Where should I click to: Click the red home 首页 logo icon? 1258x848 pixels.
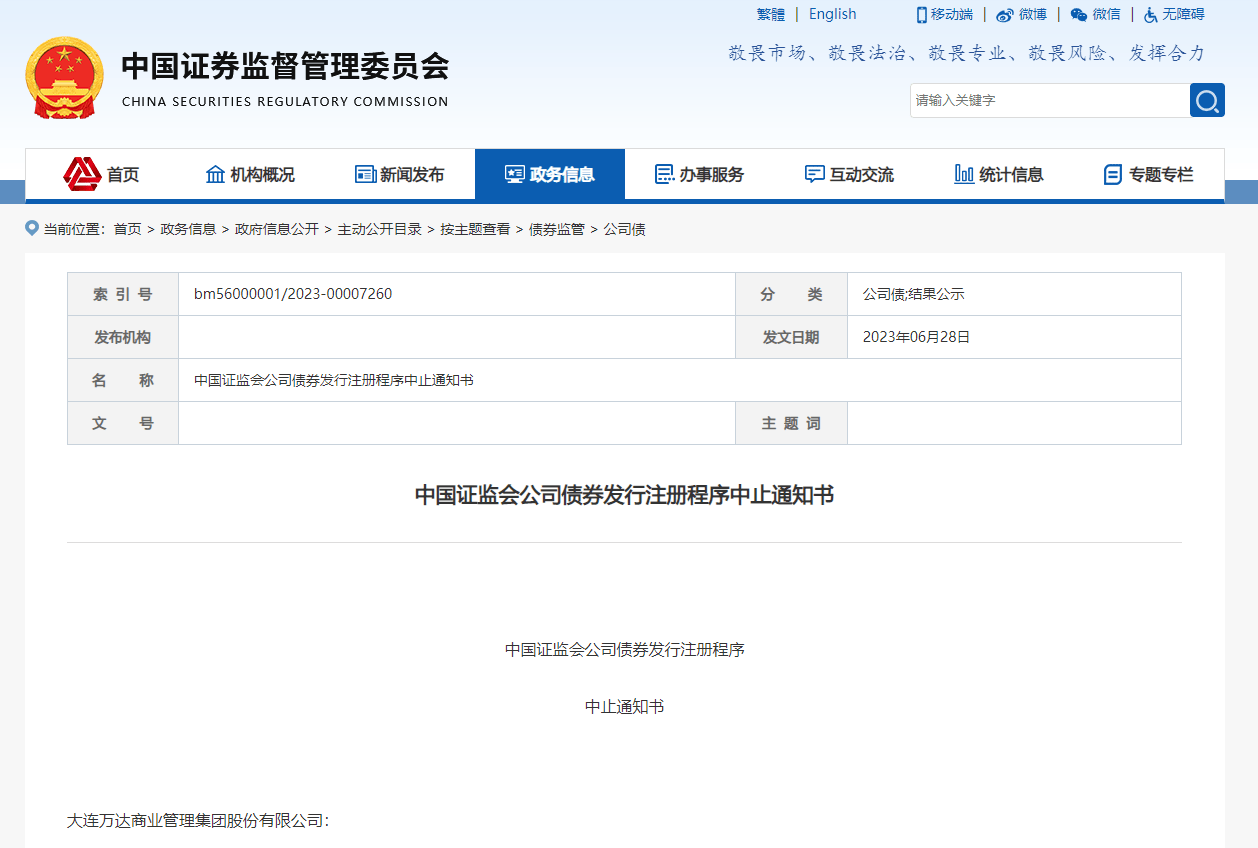click(82, 174)
